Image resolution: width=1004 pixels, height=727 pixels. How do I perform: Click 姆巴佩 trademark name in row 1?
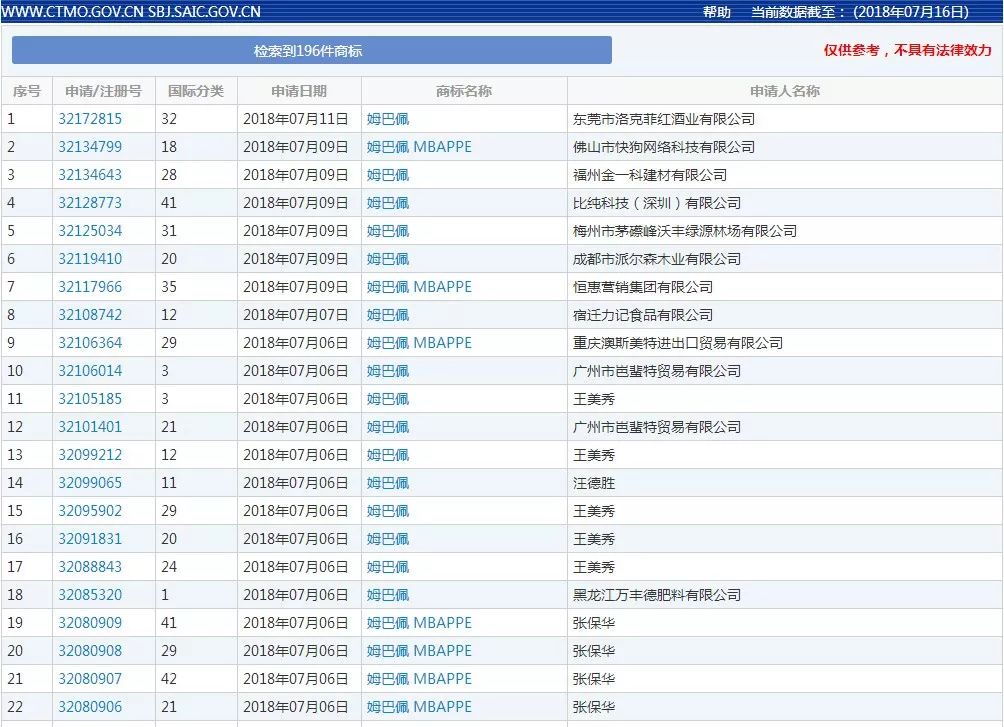(x=388, y=119)
